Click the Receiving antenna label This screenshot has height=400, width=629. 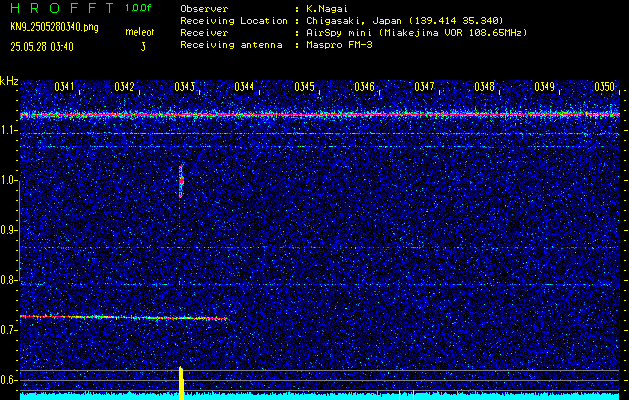tap(231, 45)
